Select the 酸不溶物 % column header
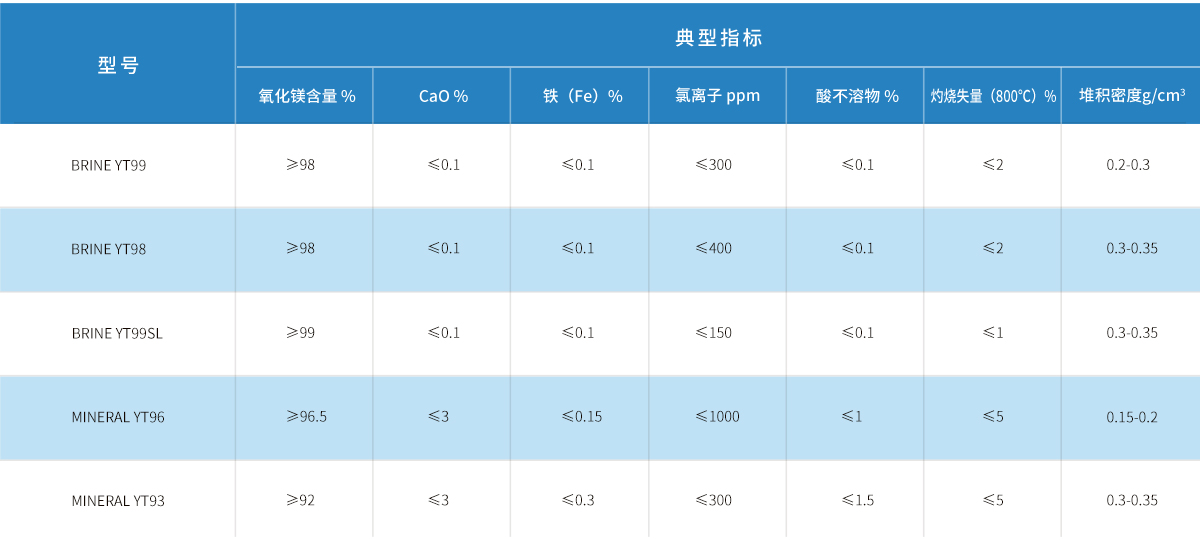Image resolution: width=1200 pixels, height=540 pixels. point(856,96)
